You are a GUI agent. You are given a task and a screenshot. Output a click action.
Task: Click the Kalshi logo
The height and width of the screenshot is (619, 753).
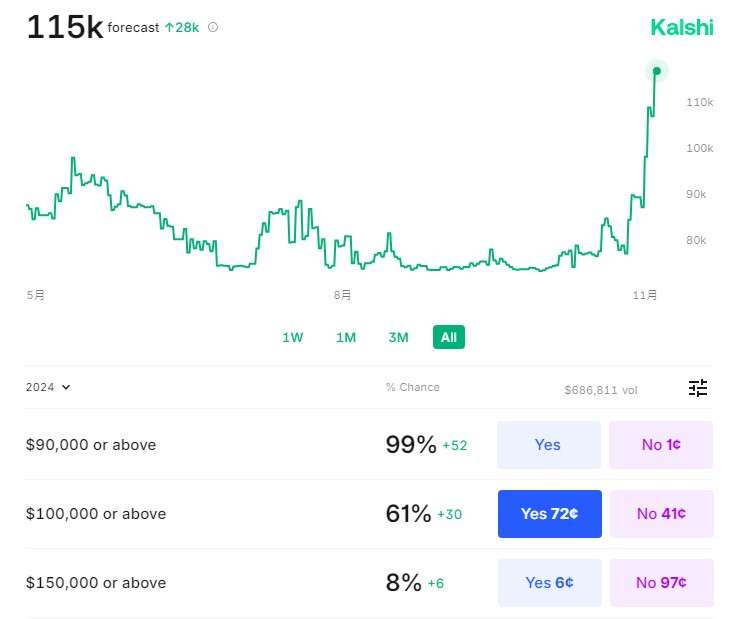point(682,27)
